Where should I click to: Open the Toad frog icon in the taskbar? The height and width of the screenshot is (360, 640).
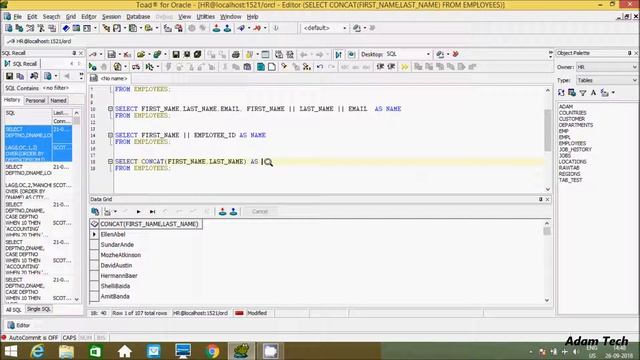[x=241, y=351]
